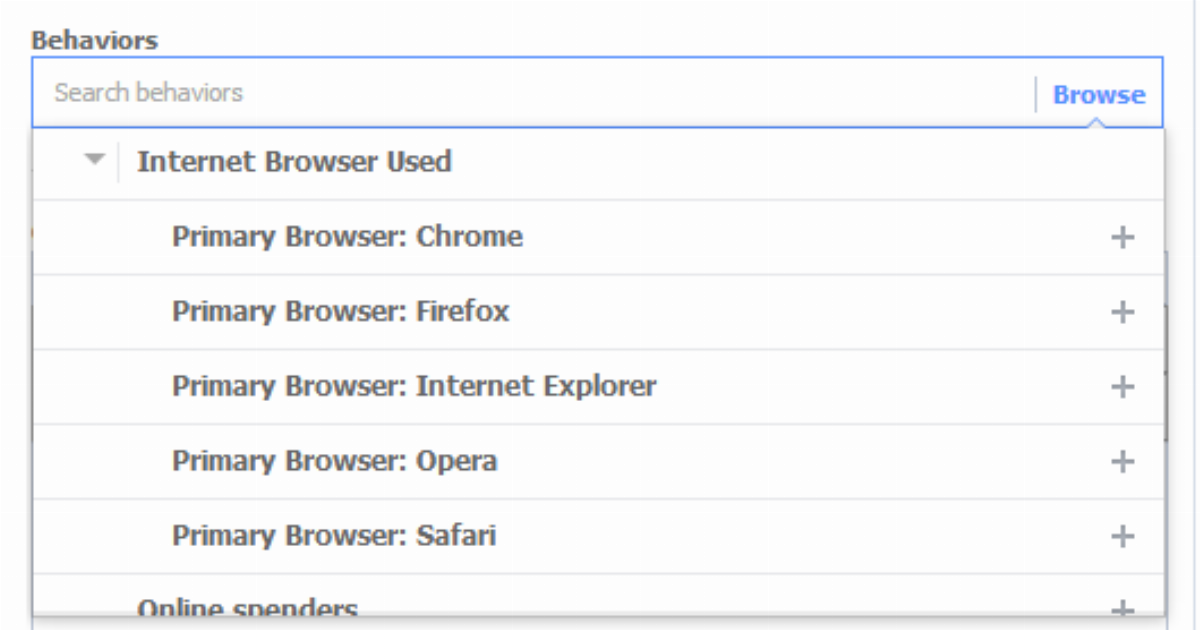Click divider line left of Browse
The height and width of the screenshot is (630, 1200).
pyautogui.click(x=1036, y=94)
